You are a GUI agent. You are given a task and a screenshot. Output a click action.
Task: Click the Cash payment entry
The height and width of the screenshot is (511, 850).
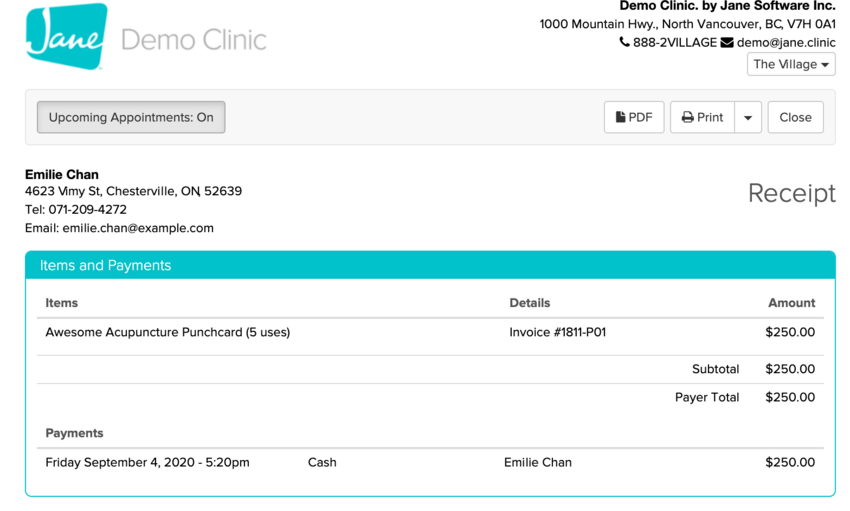pyautogui.click(x=322, y=462)
